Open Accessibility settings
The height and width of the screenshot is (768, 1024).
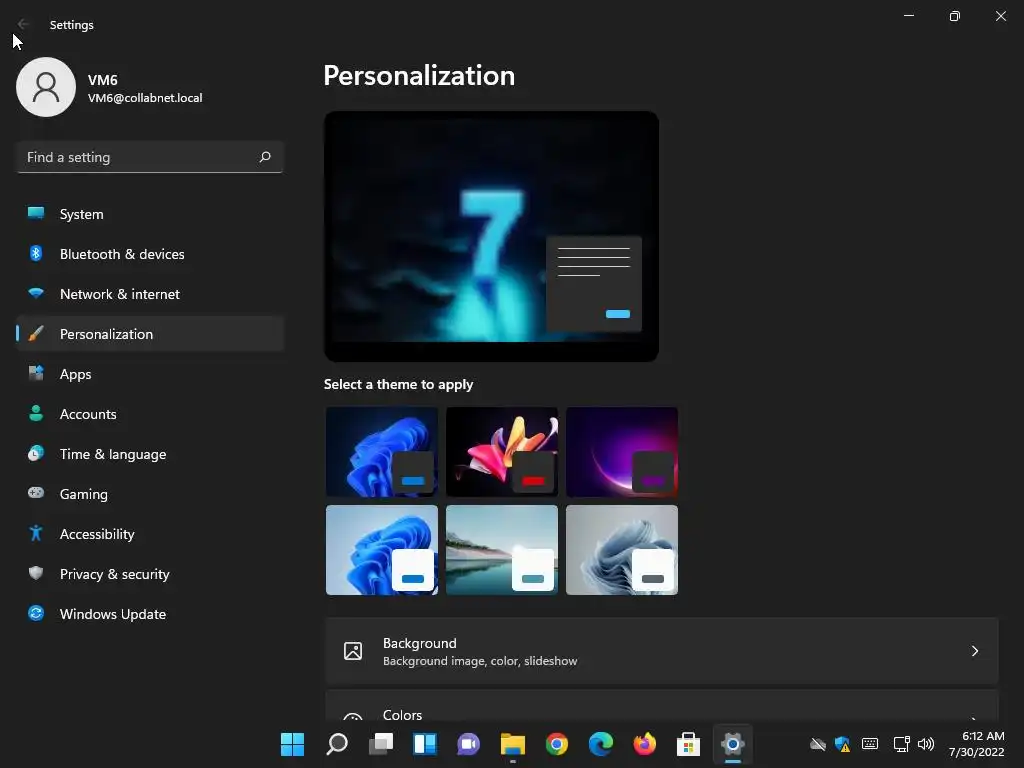point(150,534)
